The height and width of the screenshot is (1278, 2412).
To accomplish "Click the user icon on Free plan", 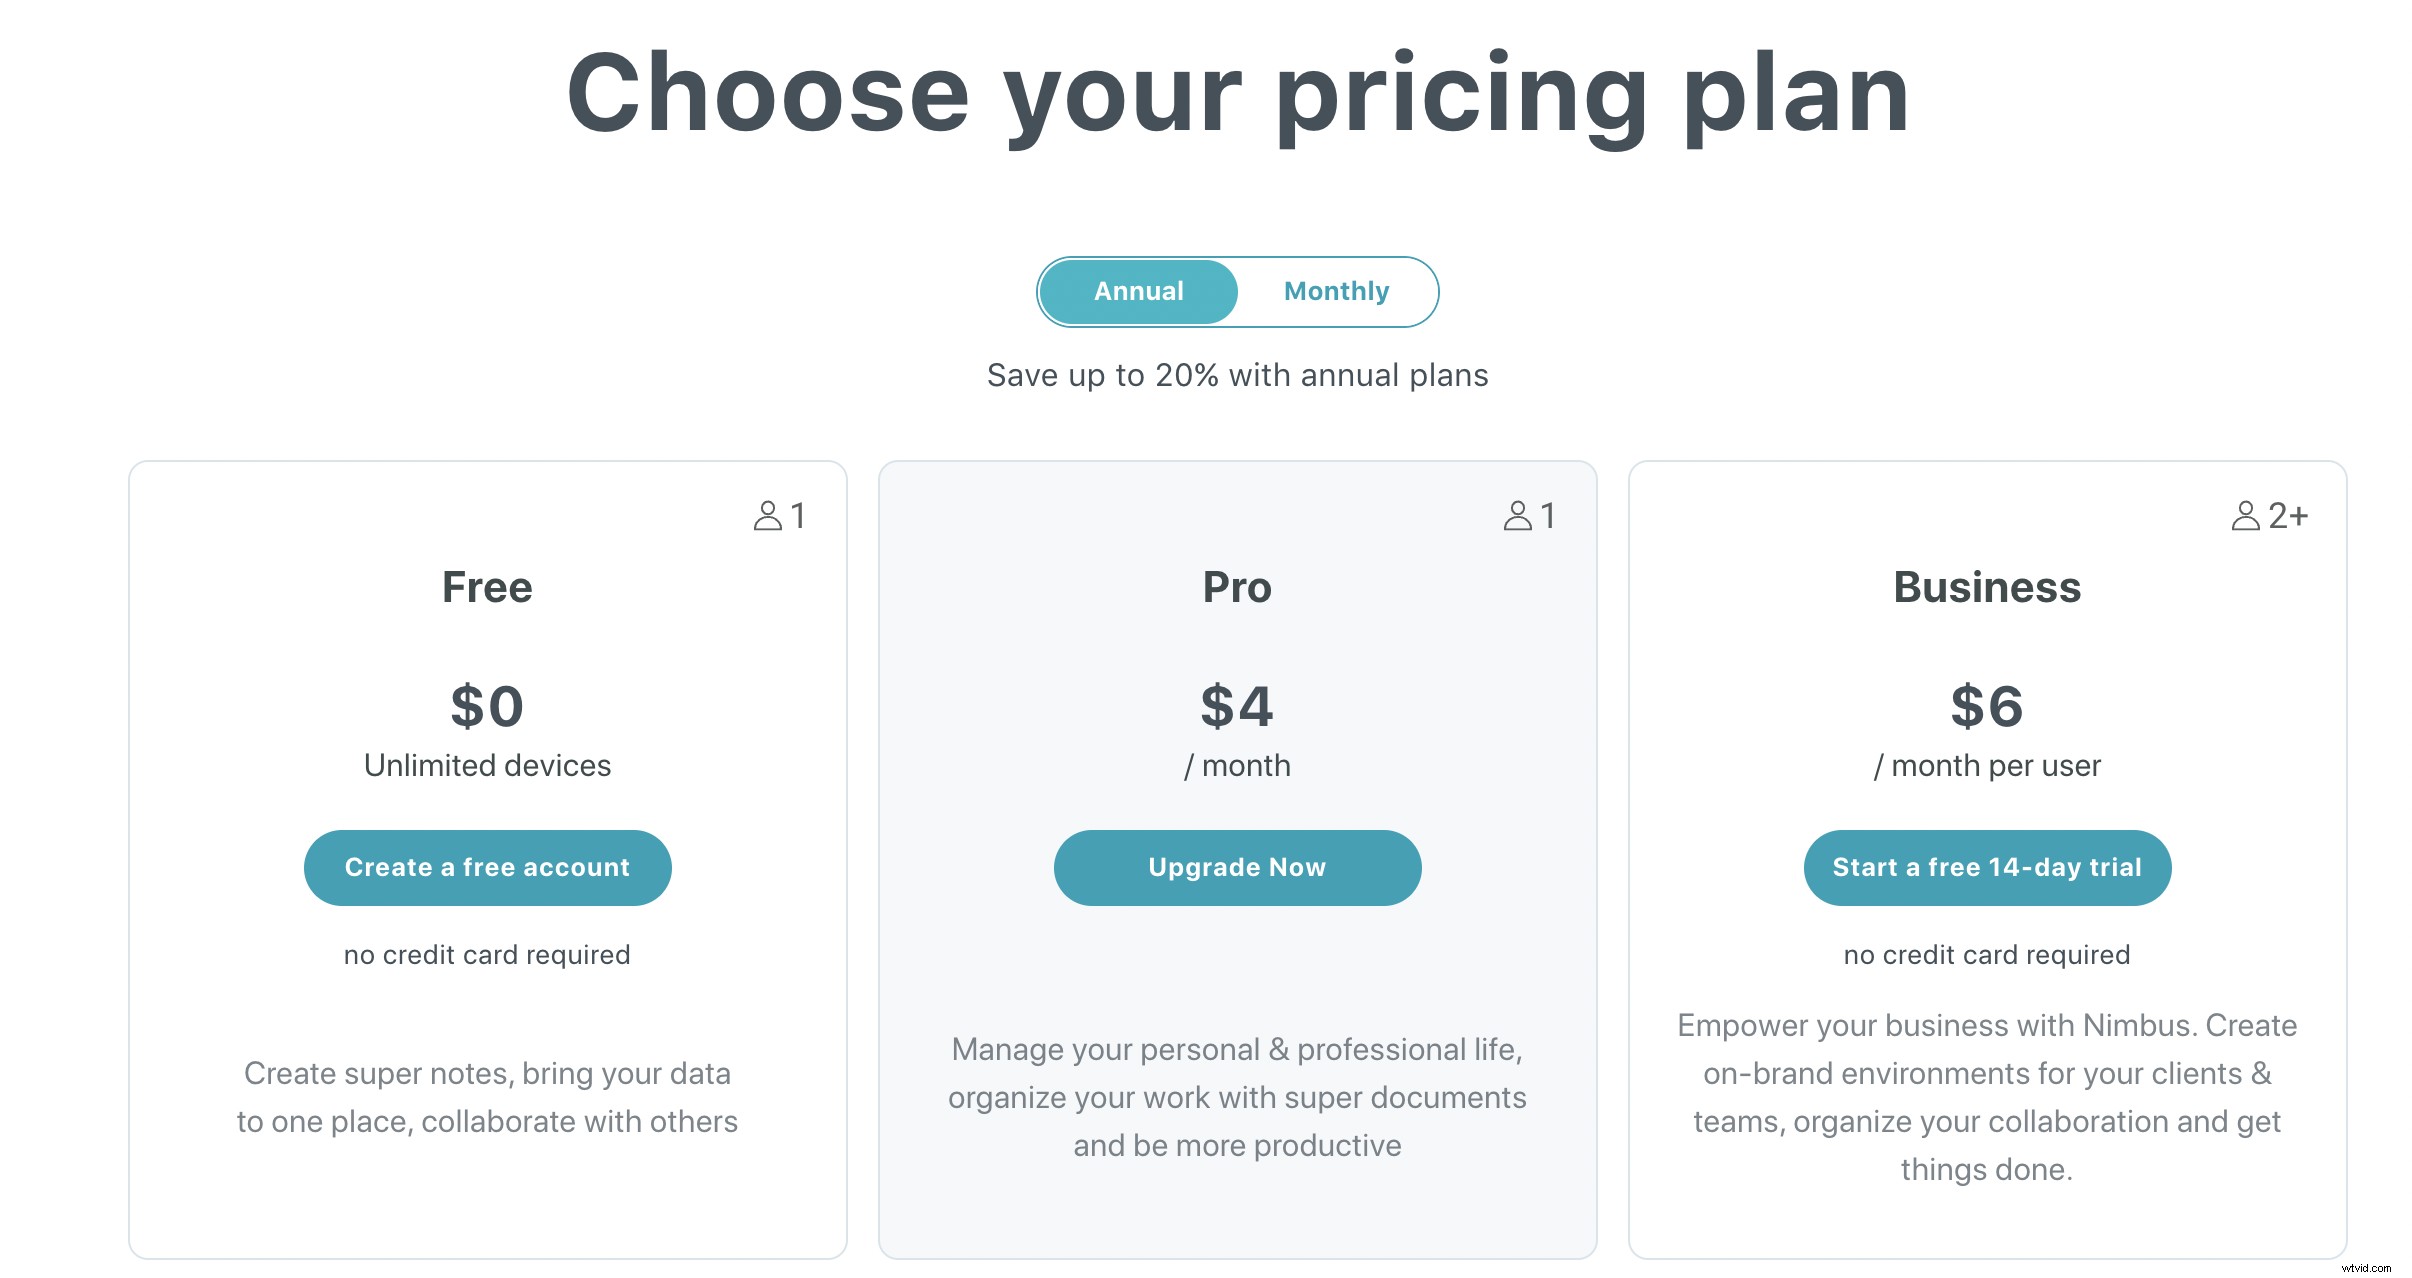I will (768, 516).
